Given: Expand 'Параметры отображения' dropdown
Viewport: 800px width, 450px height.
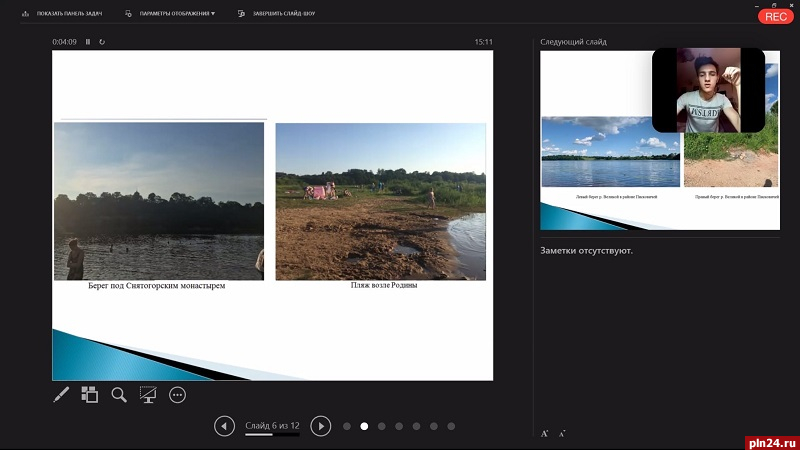Looking at the screenshot, I should pos(170,14).
